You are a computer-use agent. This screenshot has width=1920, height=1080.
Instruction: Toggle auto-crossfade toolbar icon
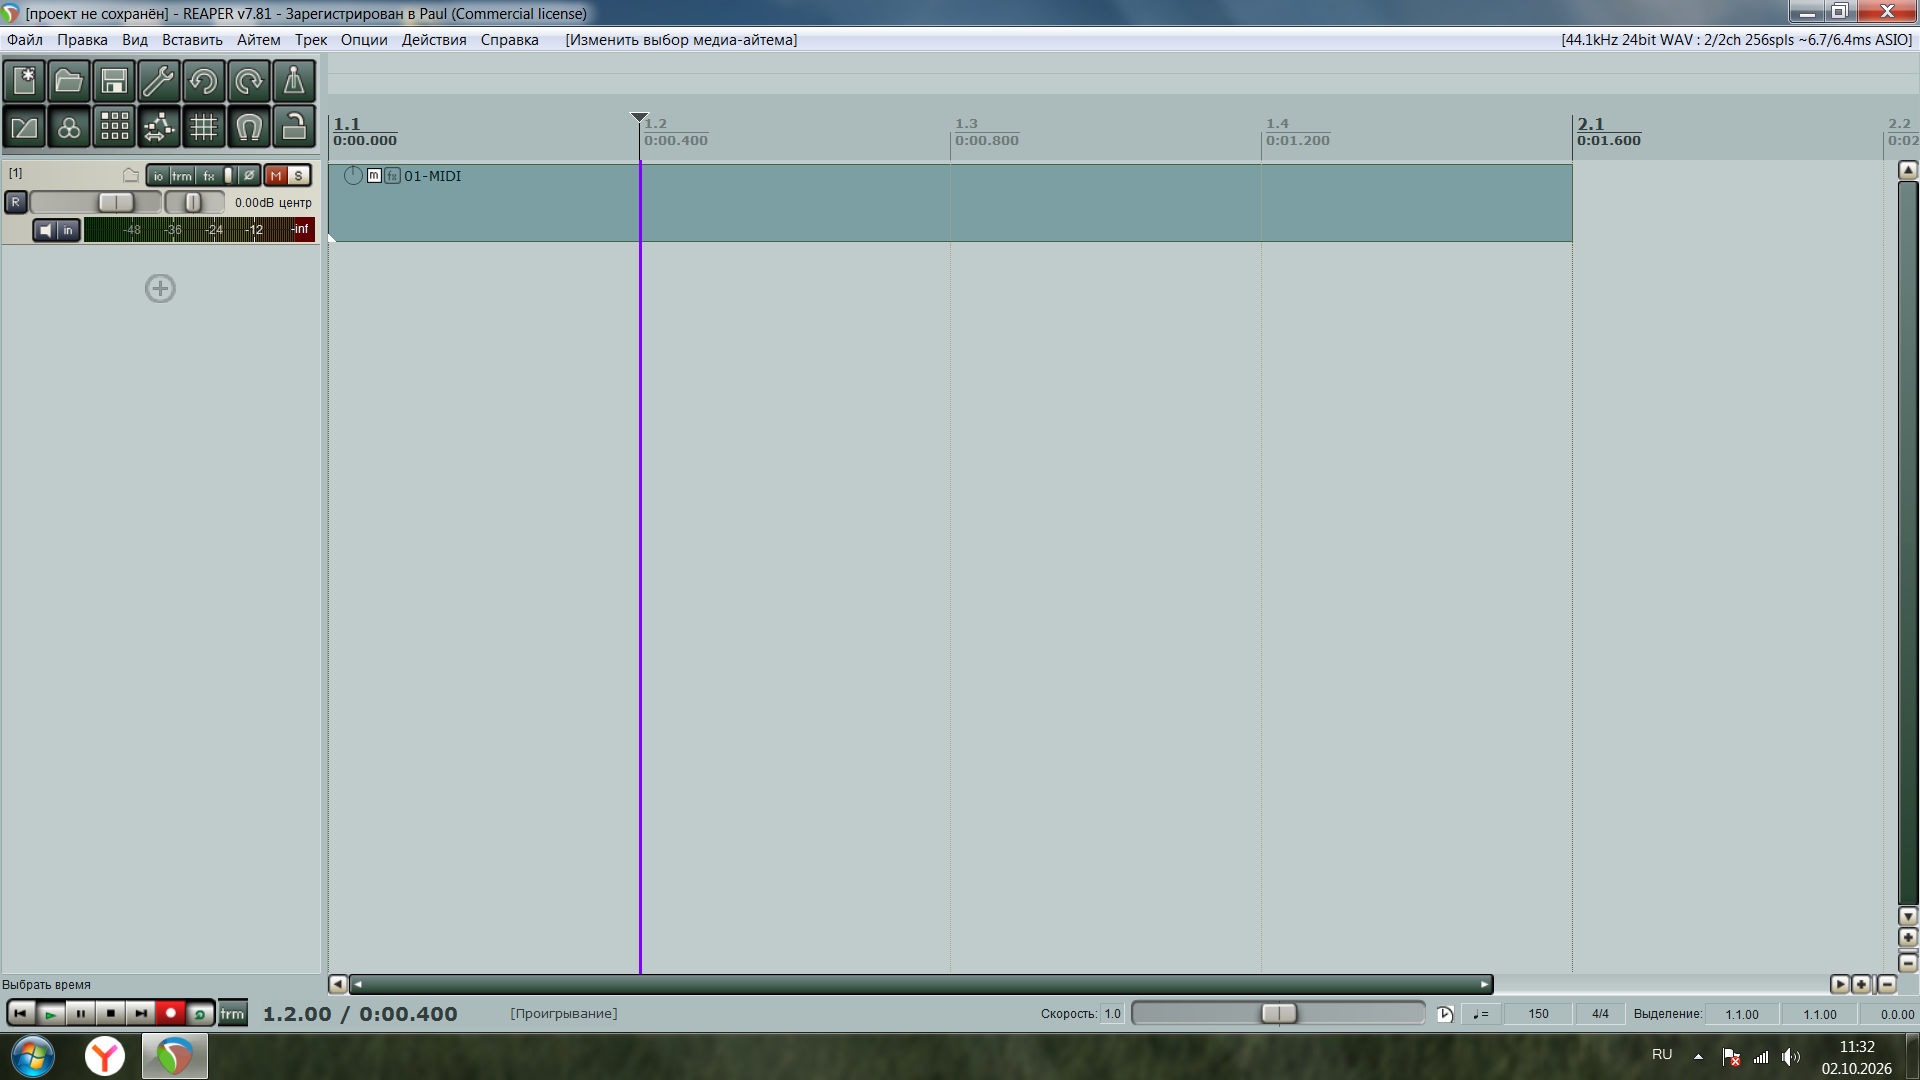(24, 127)
